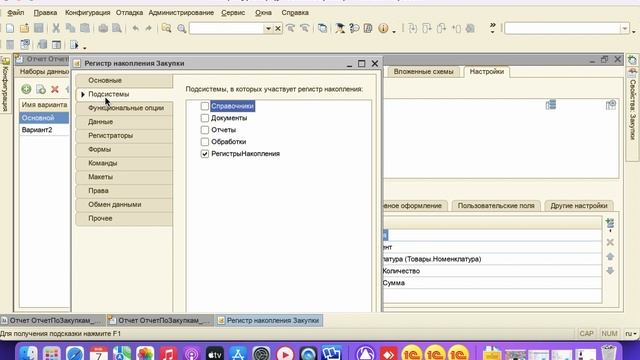Open the Конфигурация menu

click(87, 13)
